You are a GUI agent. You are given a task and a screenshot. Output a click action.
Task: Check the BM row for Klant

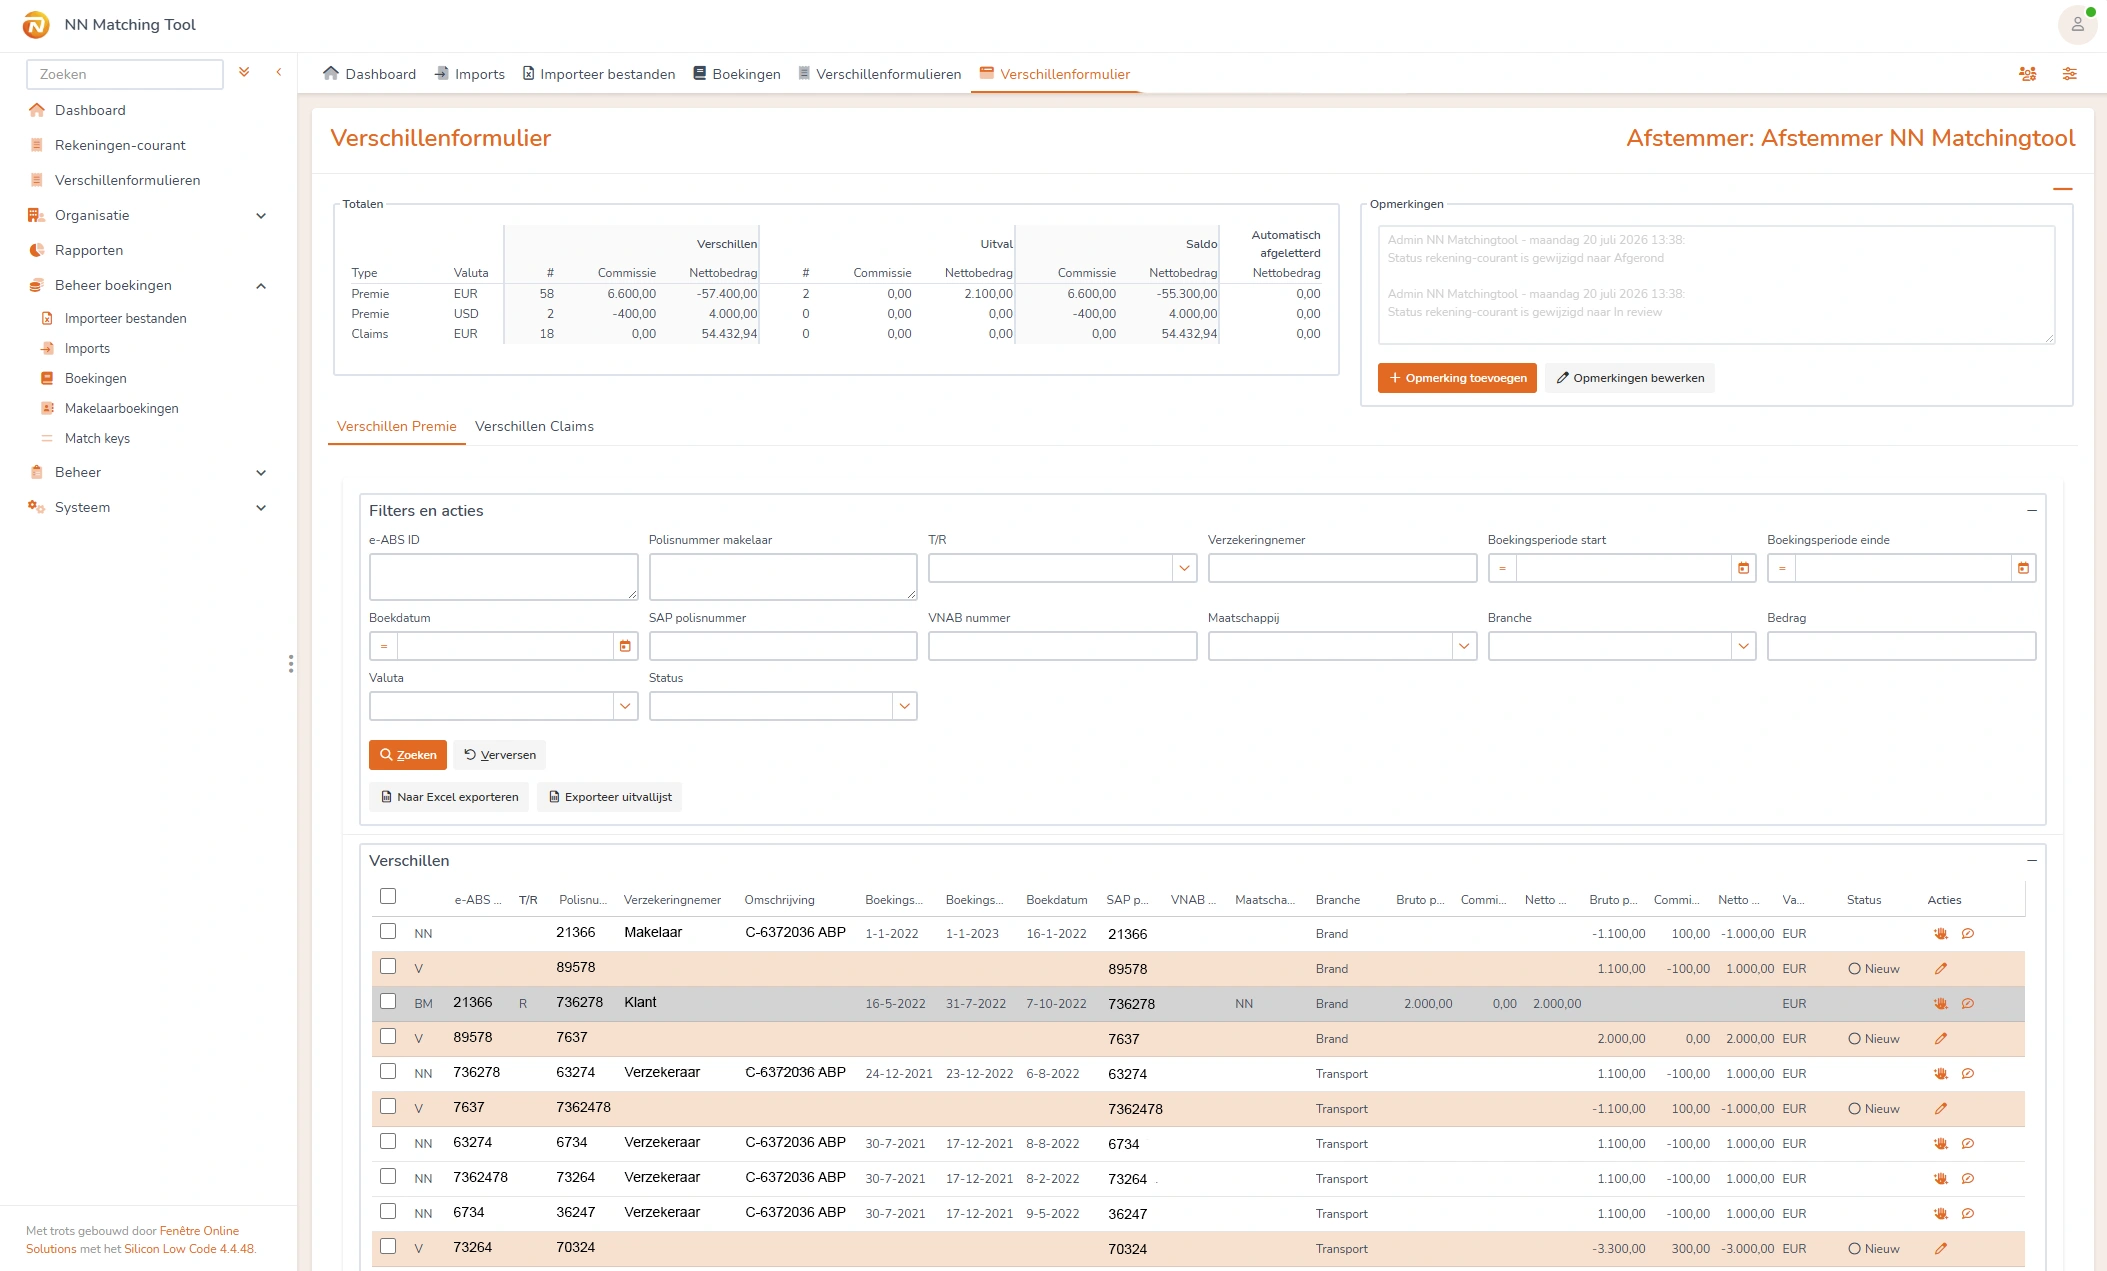point(388,1001)
